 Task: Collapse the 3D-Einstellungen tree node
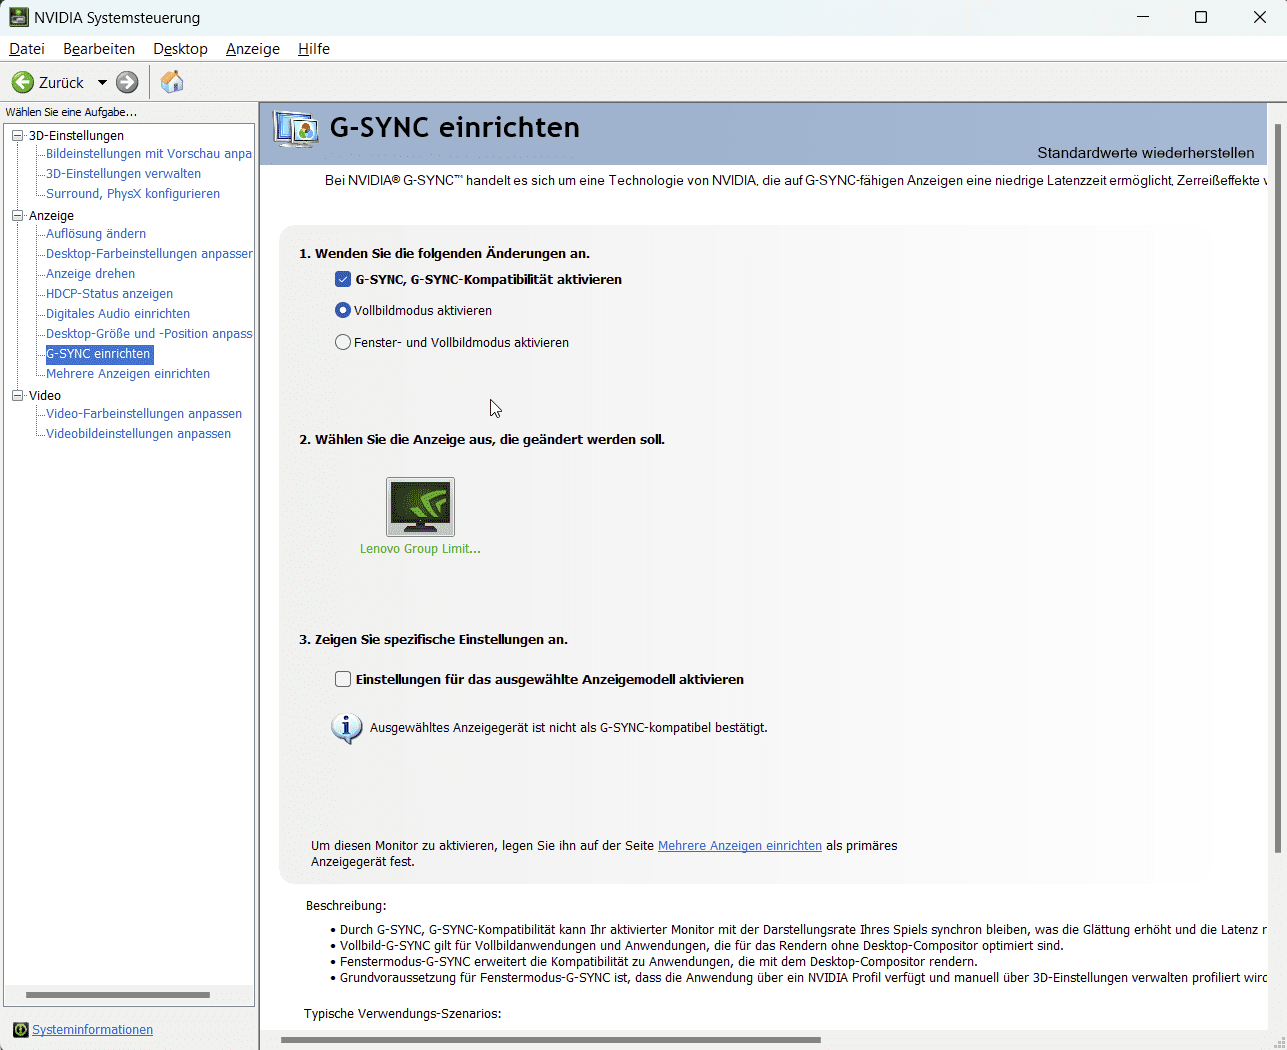[x=17, y=135]
